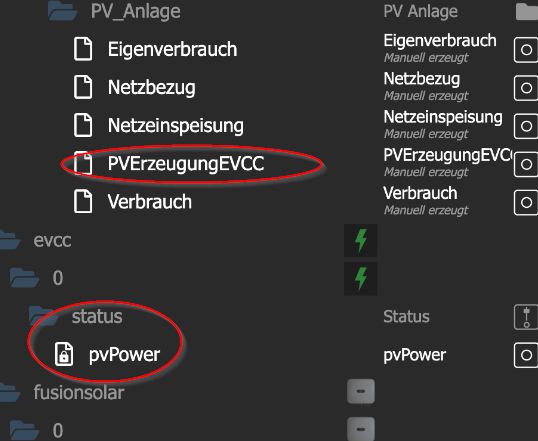The width and height of the screenshot is (538, 441).
Task: Select the Netzeinspeisung object
Action: coord(176,126)
